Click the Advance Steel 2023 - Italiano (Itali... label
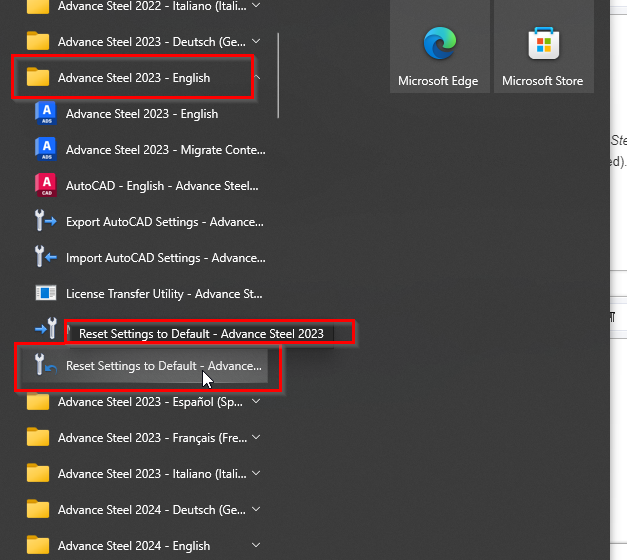The width and height of the screenshot is (627, 560). (152, 474)
